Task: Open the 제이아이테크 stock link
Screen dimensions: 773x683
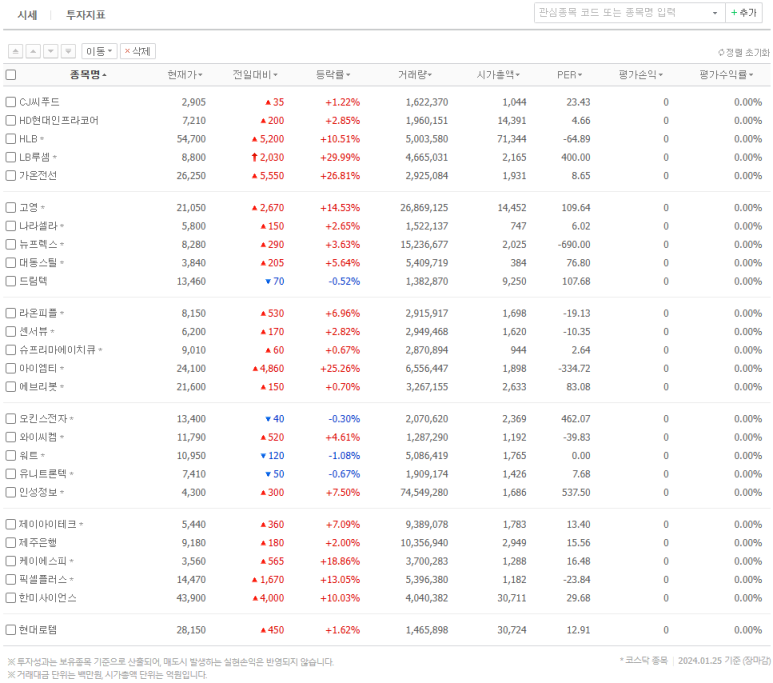Action: tap(48, 524)
